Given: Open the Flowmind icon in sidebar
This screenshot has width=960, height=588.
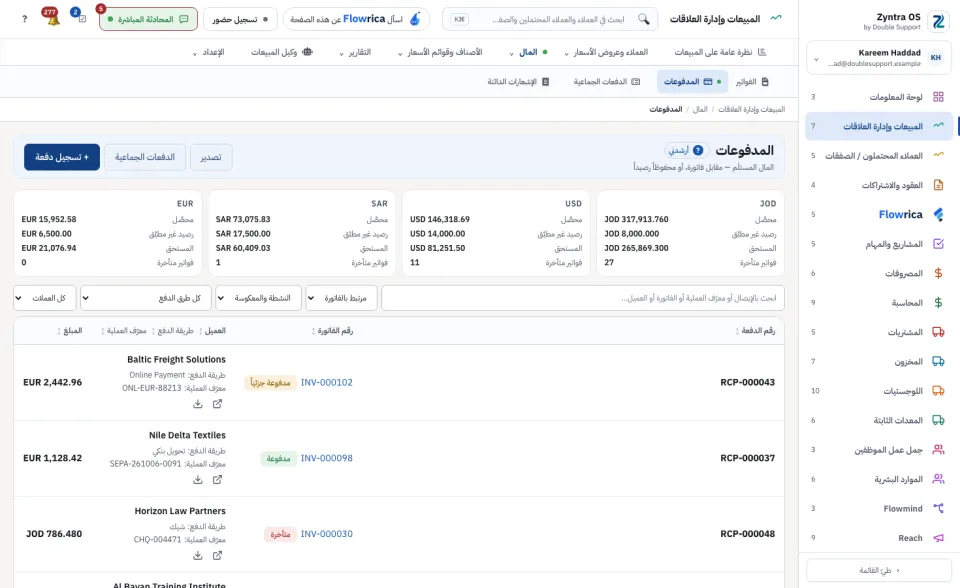Looking at the screenshot, I should 938,508.
